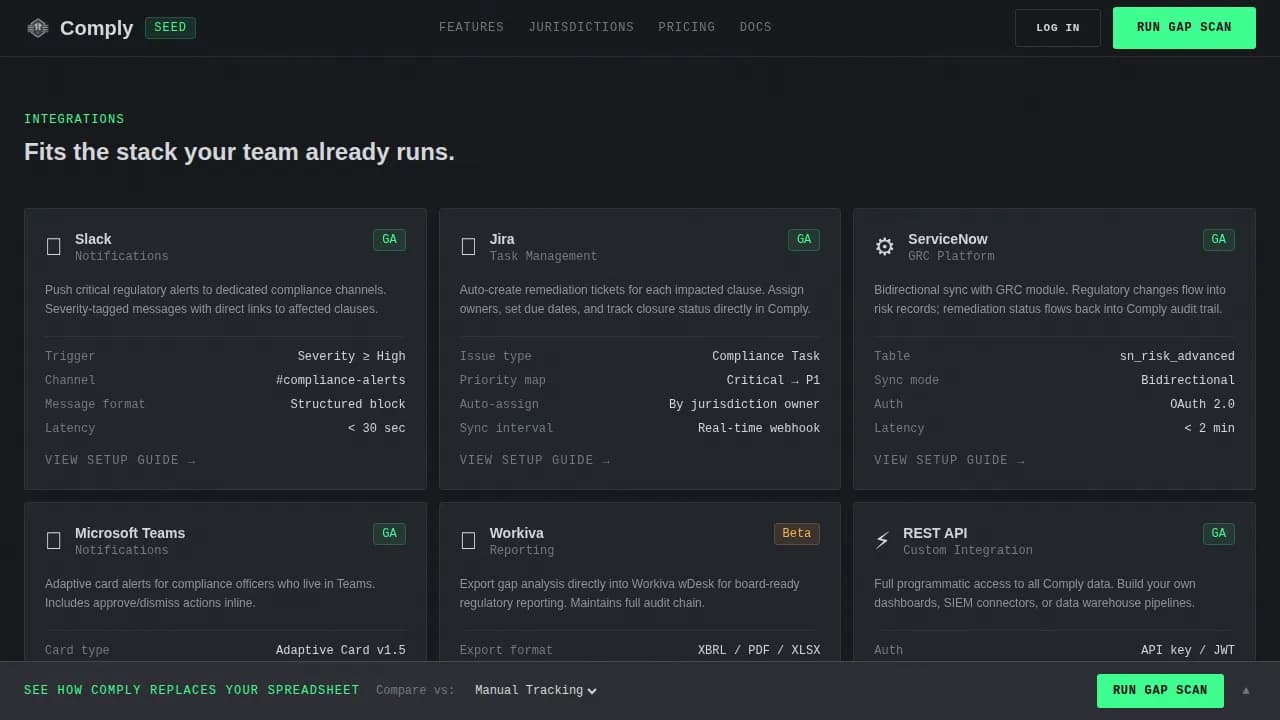Image resolution: width=1280 pixels, height=720 pixels.
Task: Click the 'Reporting' subtitle under Workiva
Action: (x=521, y=550)
